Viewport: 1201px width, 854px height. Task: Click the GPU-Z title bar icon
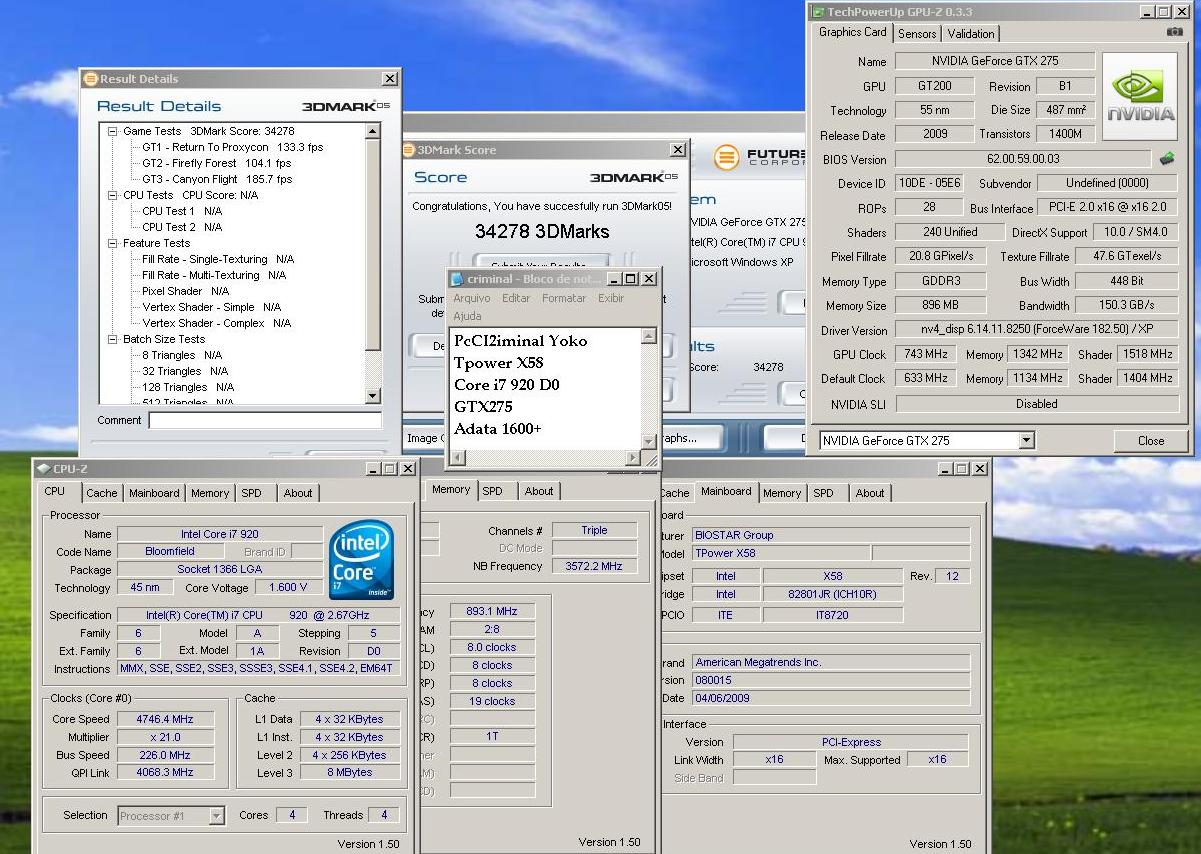[x=817, y=12]
